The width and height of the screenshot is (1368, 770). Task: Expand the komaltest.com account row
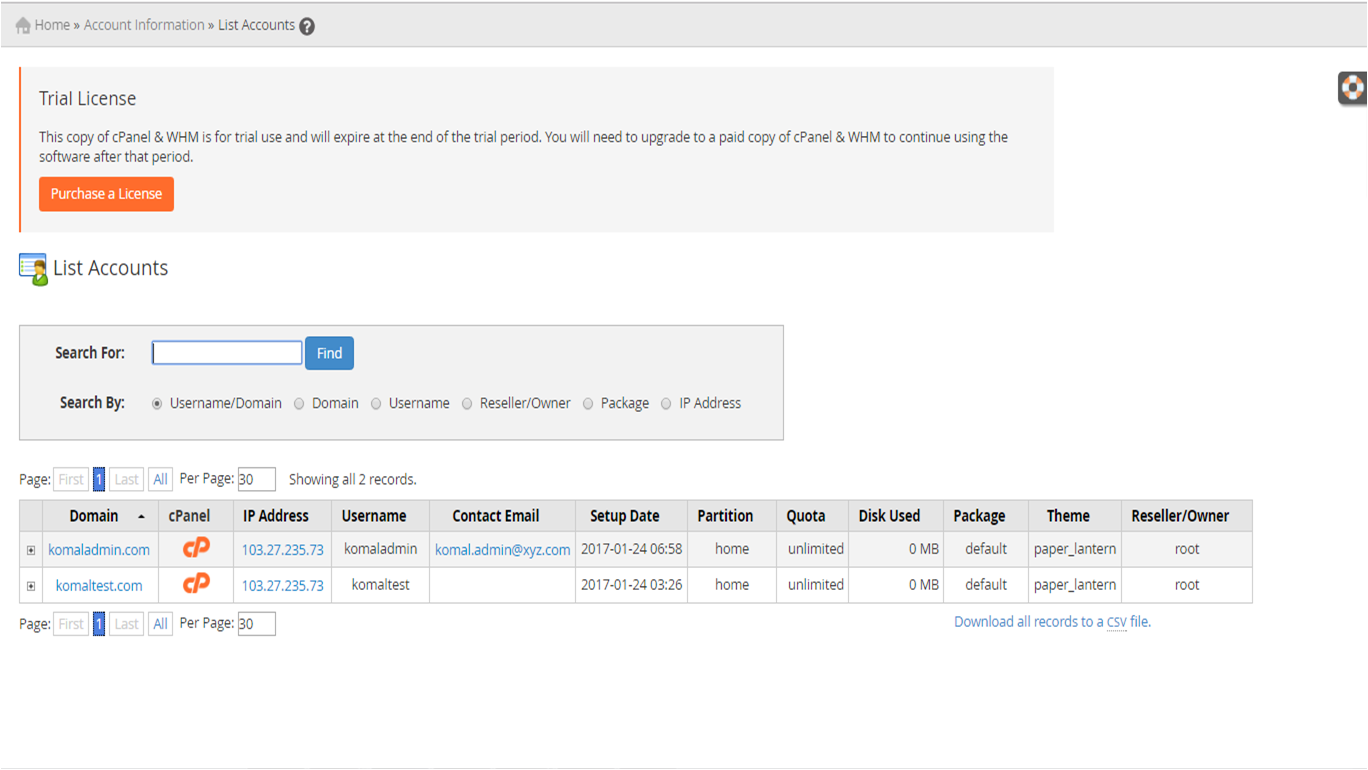[x=31, y=586]
